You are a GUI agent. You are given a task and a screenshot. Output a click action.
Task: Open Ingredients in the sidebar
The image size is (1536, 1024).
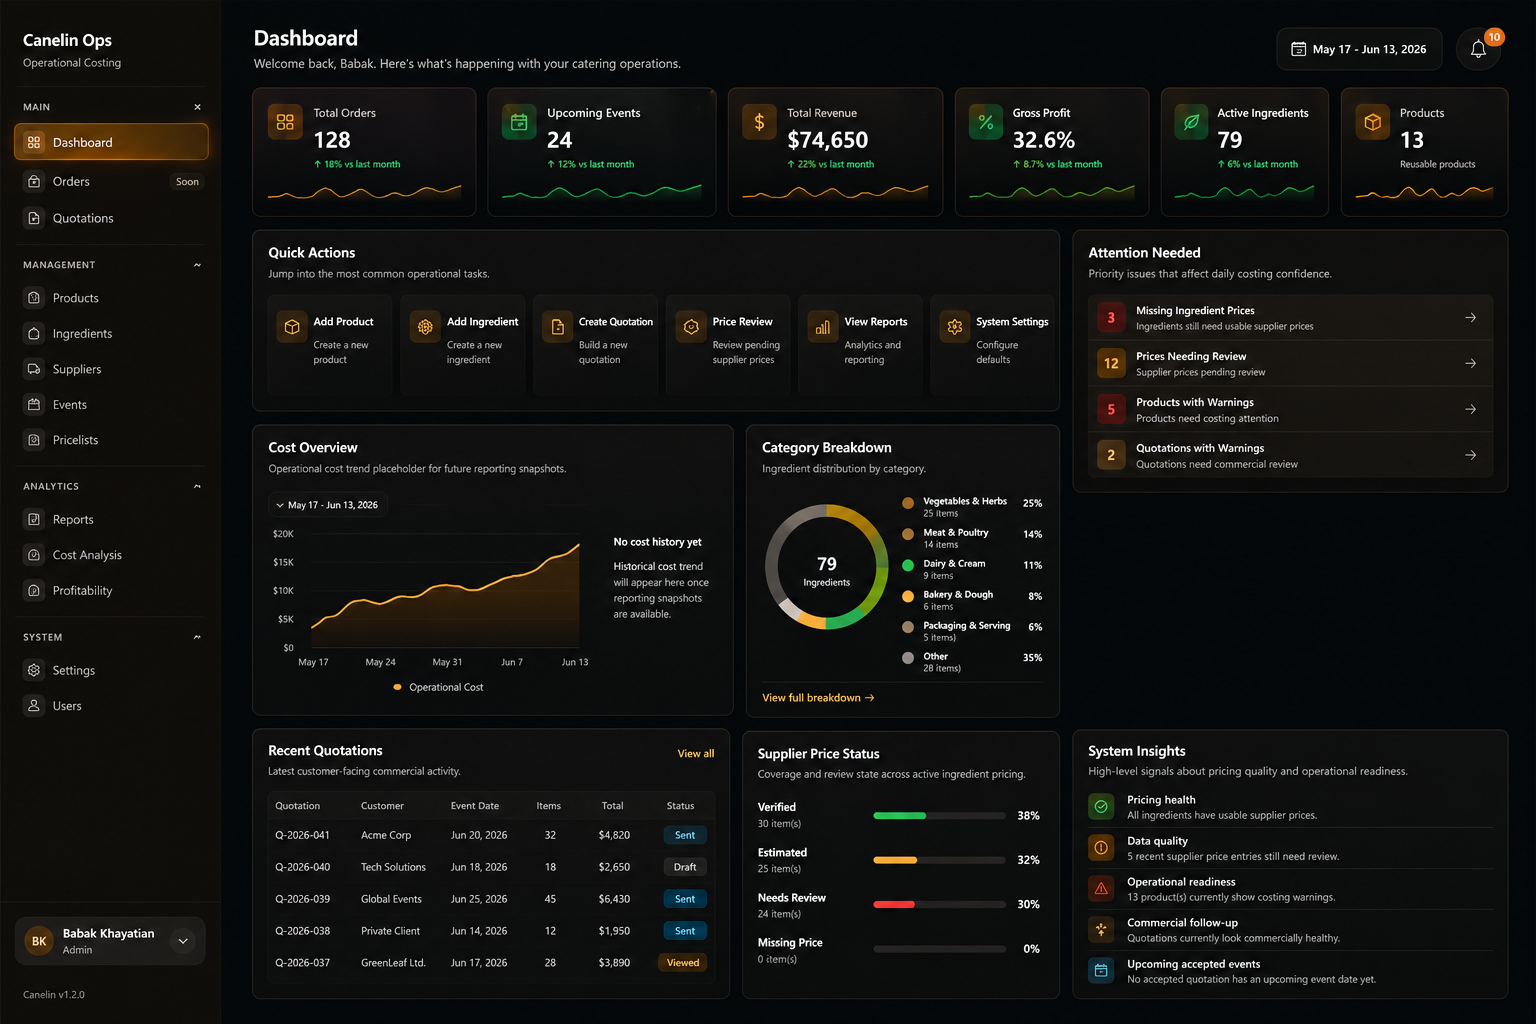tap(111, 333)
